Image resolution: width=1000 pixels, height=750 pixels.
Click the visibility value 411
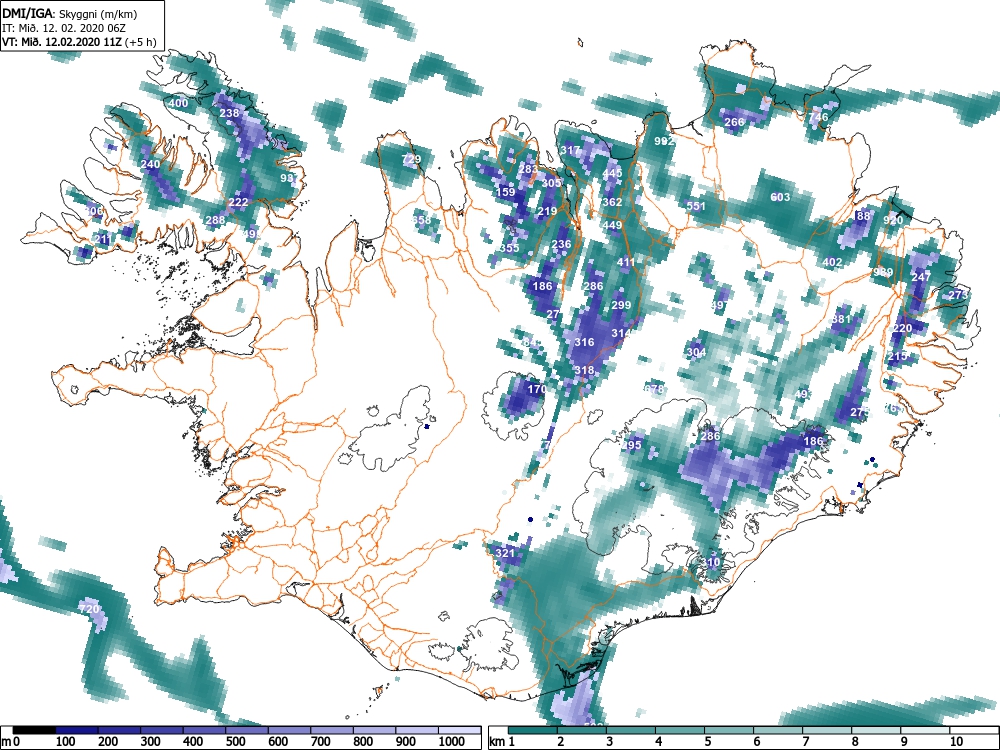[x=626, y=262]
